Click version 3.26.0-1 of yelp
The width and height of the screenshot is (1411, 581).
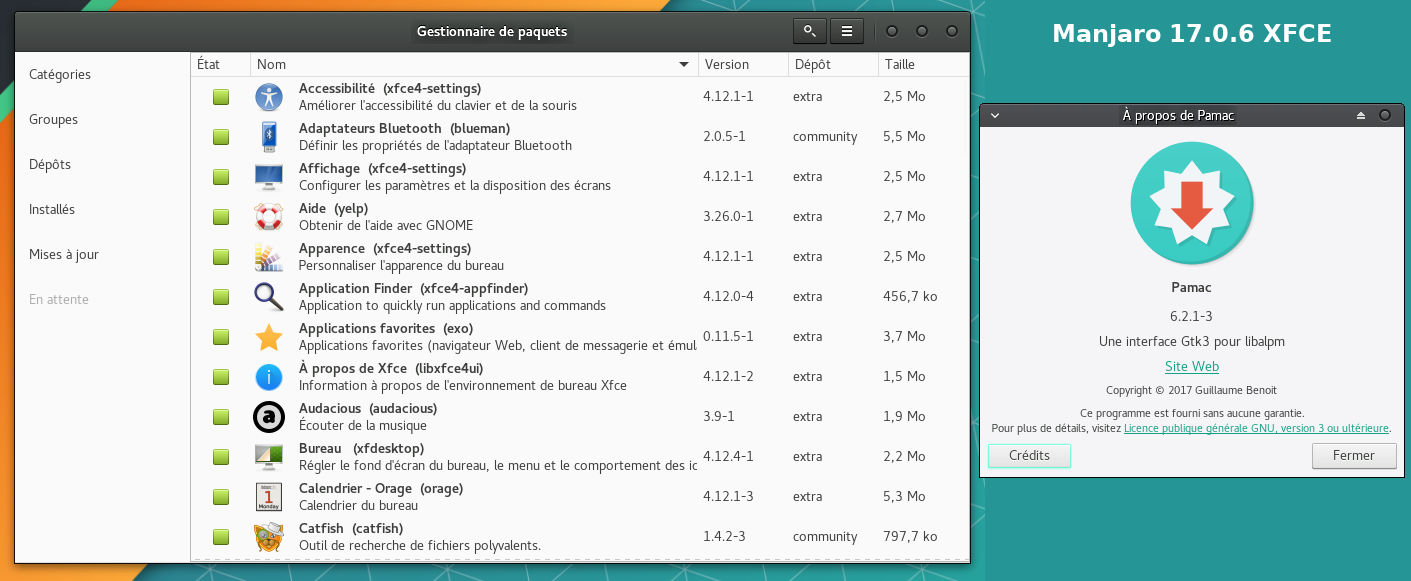coord(728,216)
